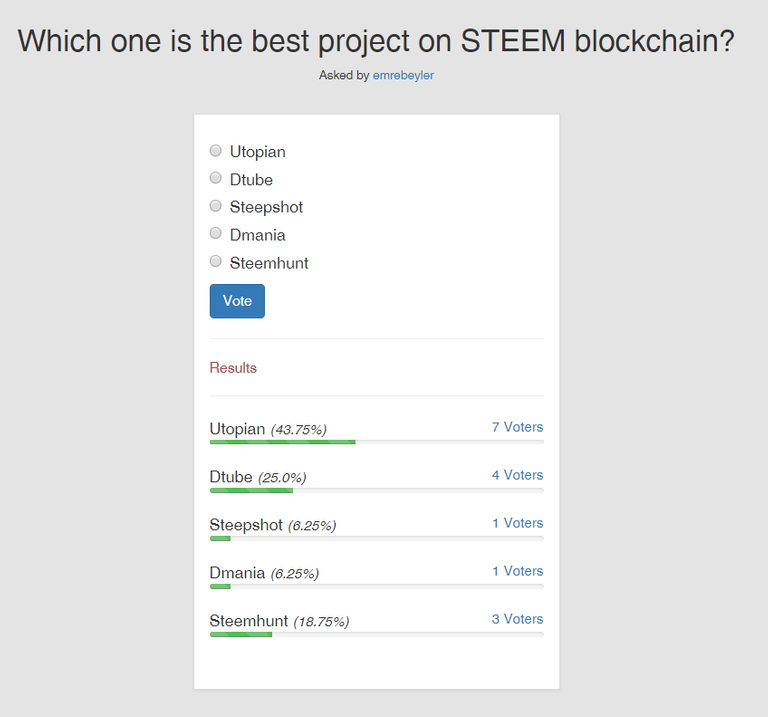The height and width of the screenshot is (717, 768).
Task: Click the Utopian option label text
Action: 258,152
